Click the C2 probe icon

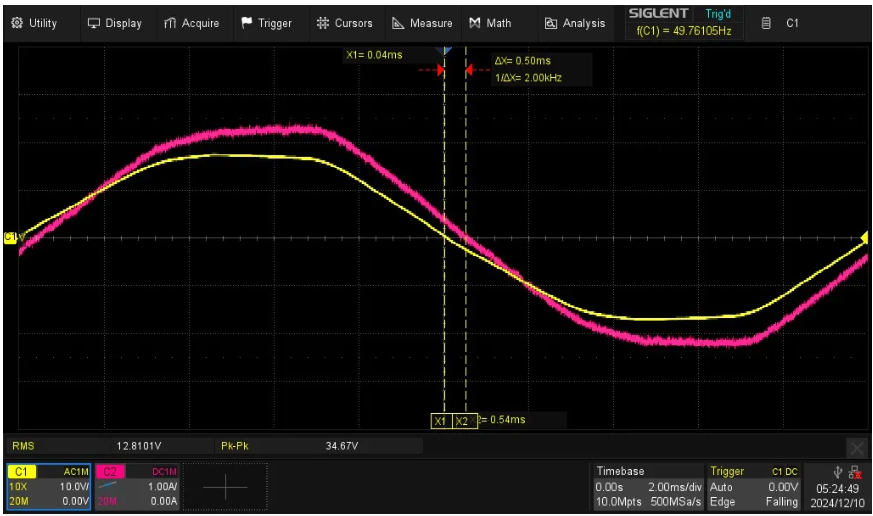click(x=107, y=486)
